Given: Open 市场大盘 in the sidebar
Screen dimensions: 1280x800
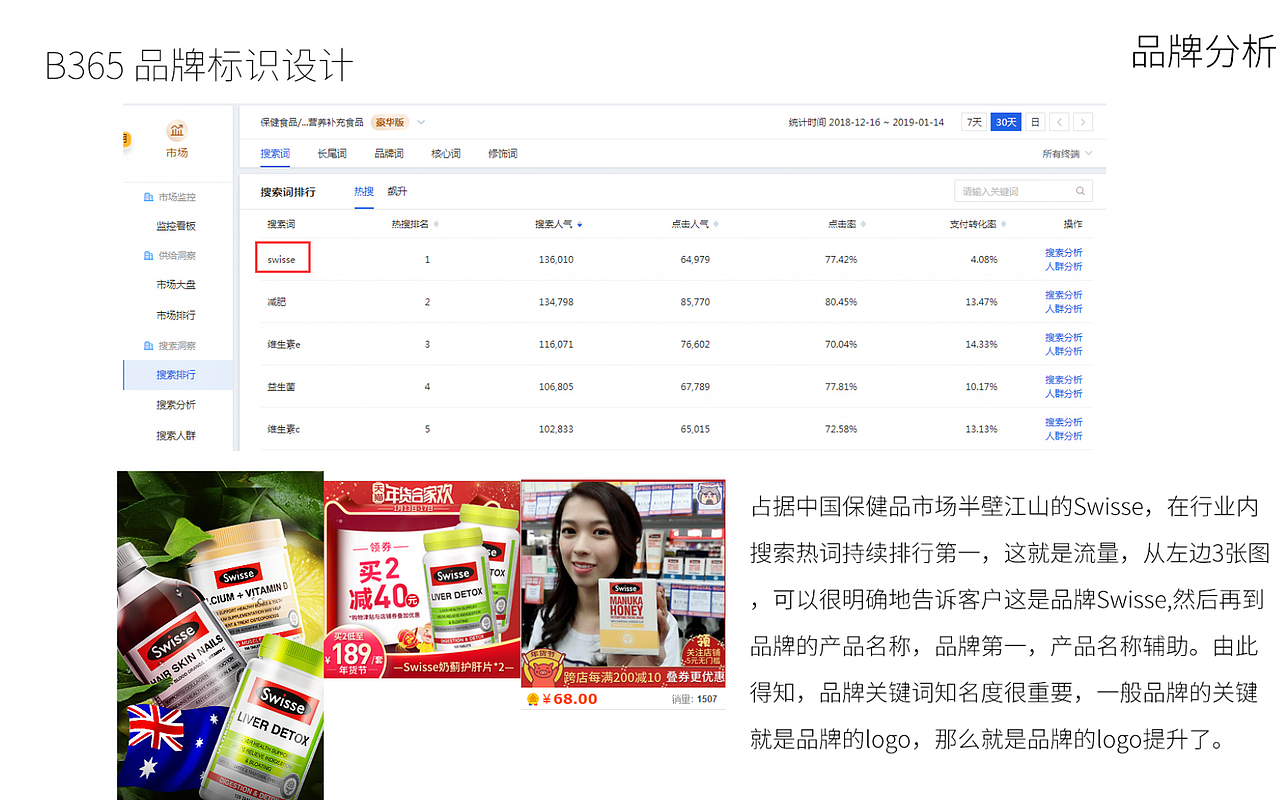Looking at the screenshot, I should click(176, 285).
